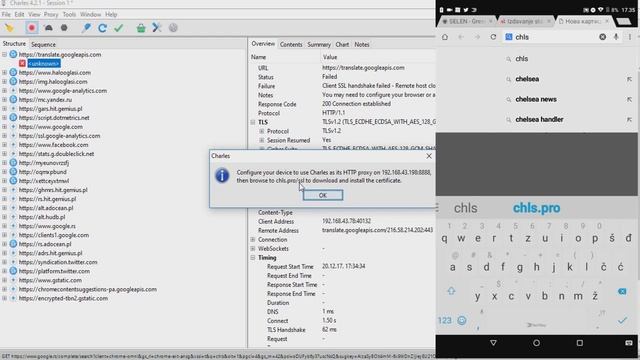This screenshot has height=360, width=640.
Task: Click OK in the Charles dialog
Action: click(x=323, y=195)
